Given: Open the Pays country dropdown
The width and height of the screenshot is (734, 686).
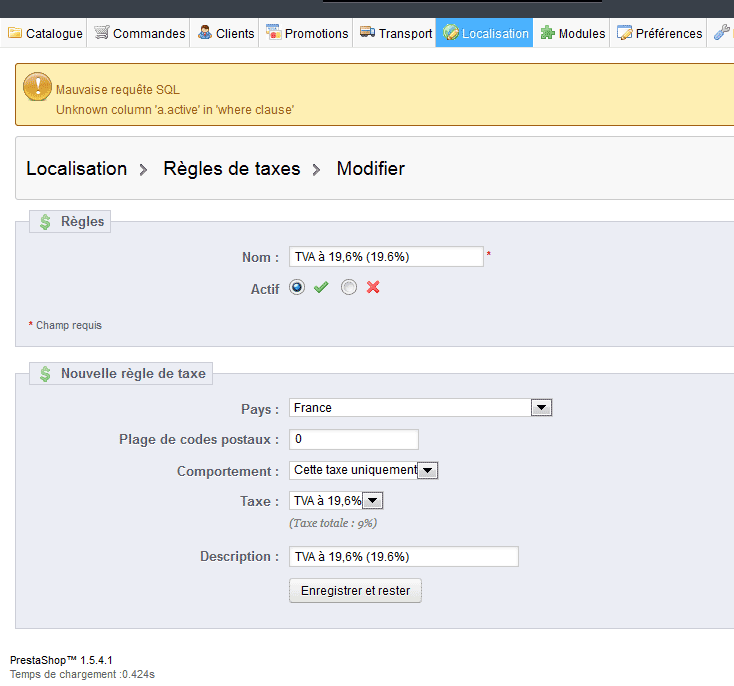Looking at the screenshot, I should tap(420, 407).
